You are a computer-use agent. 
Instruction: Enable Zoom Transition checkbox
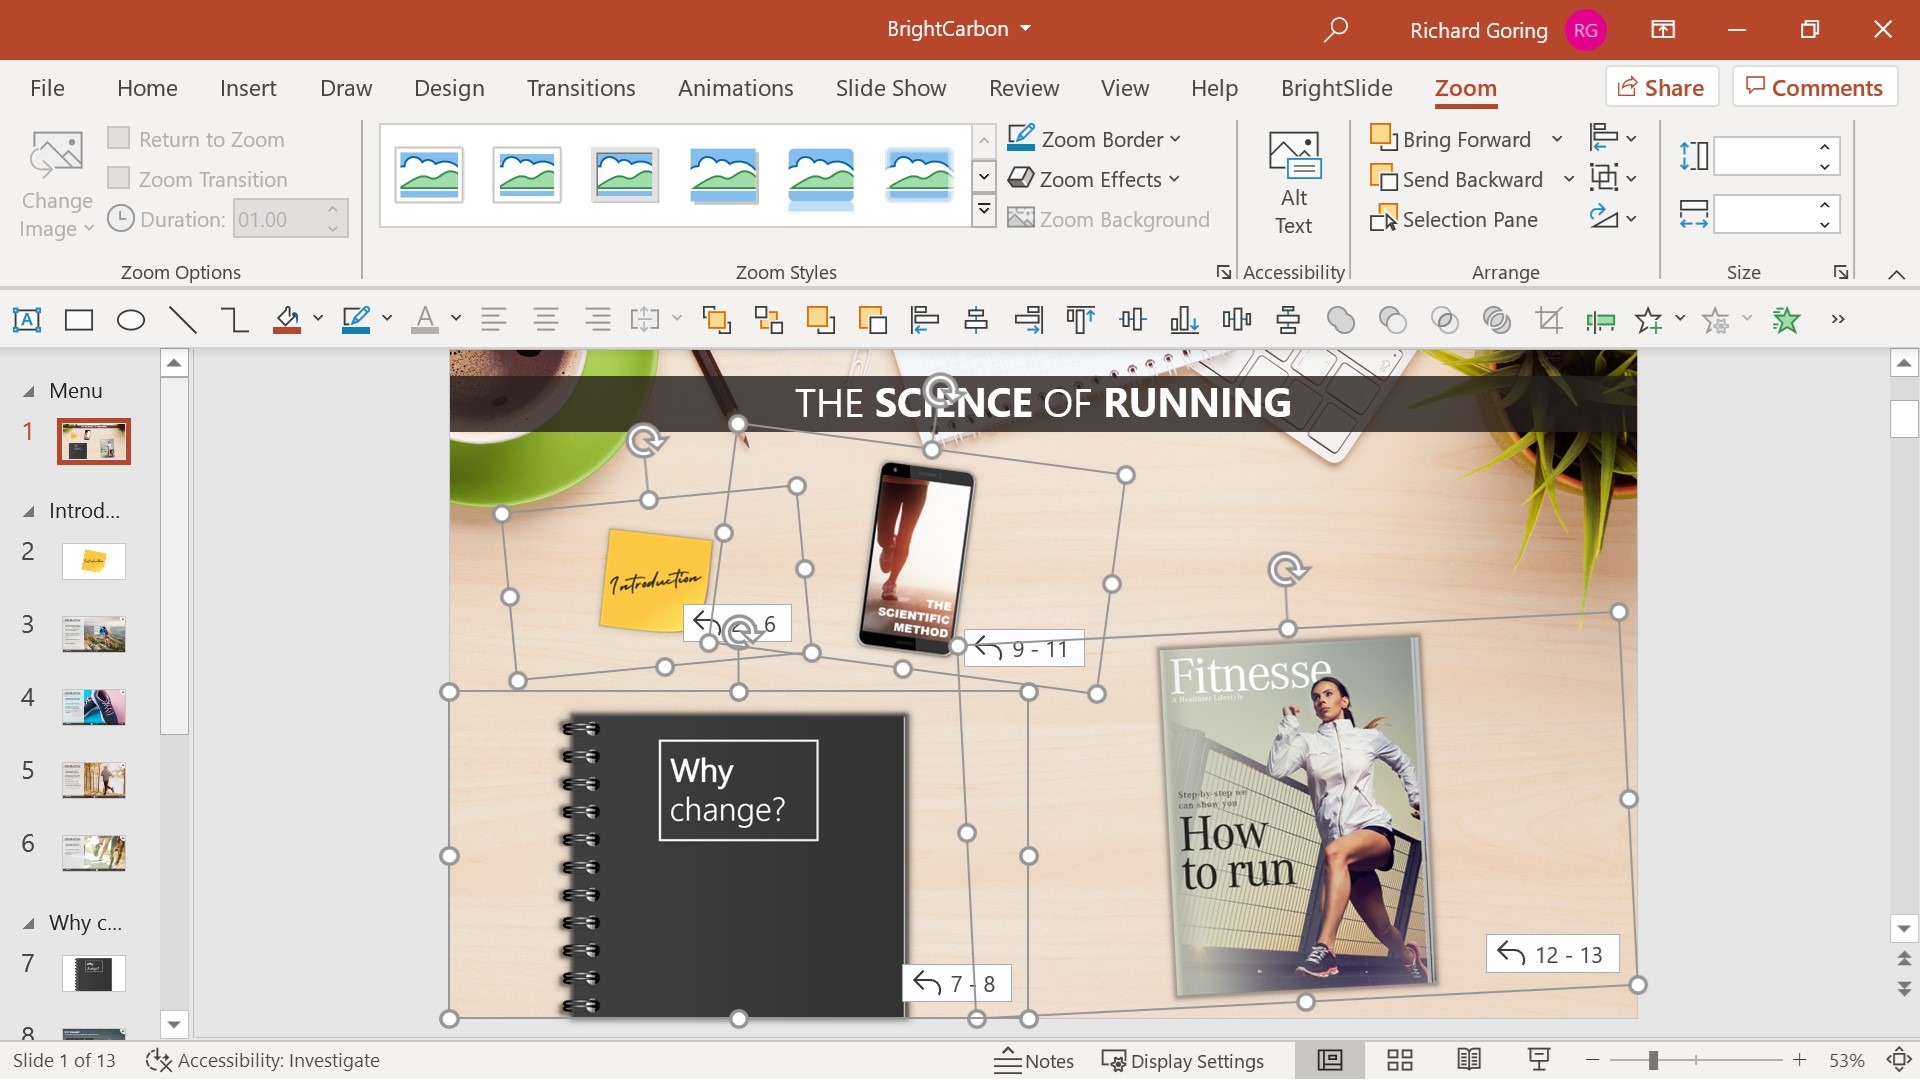(120, 177)
